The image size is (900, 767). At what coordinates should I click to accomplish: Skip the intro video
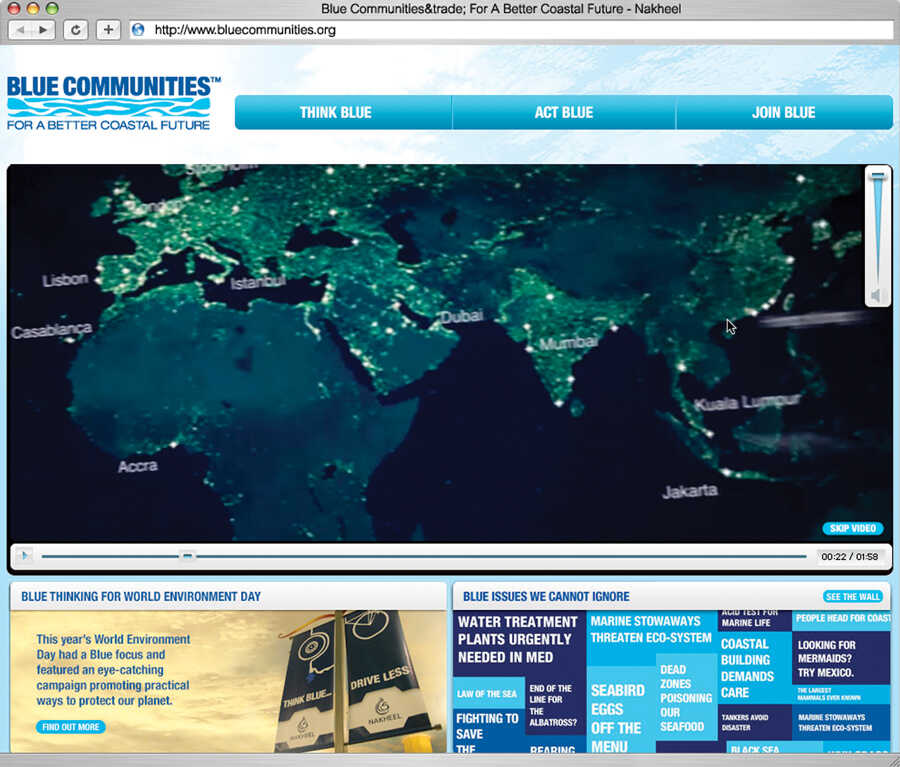coord(852,528)
